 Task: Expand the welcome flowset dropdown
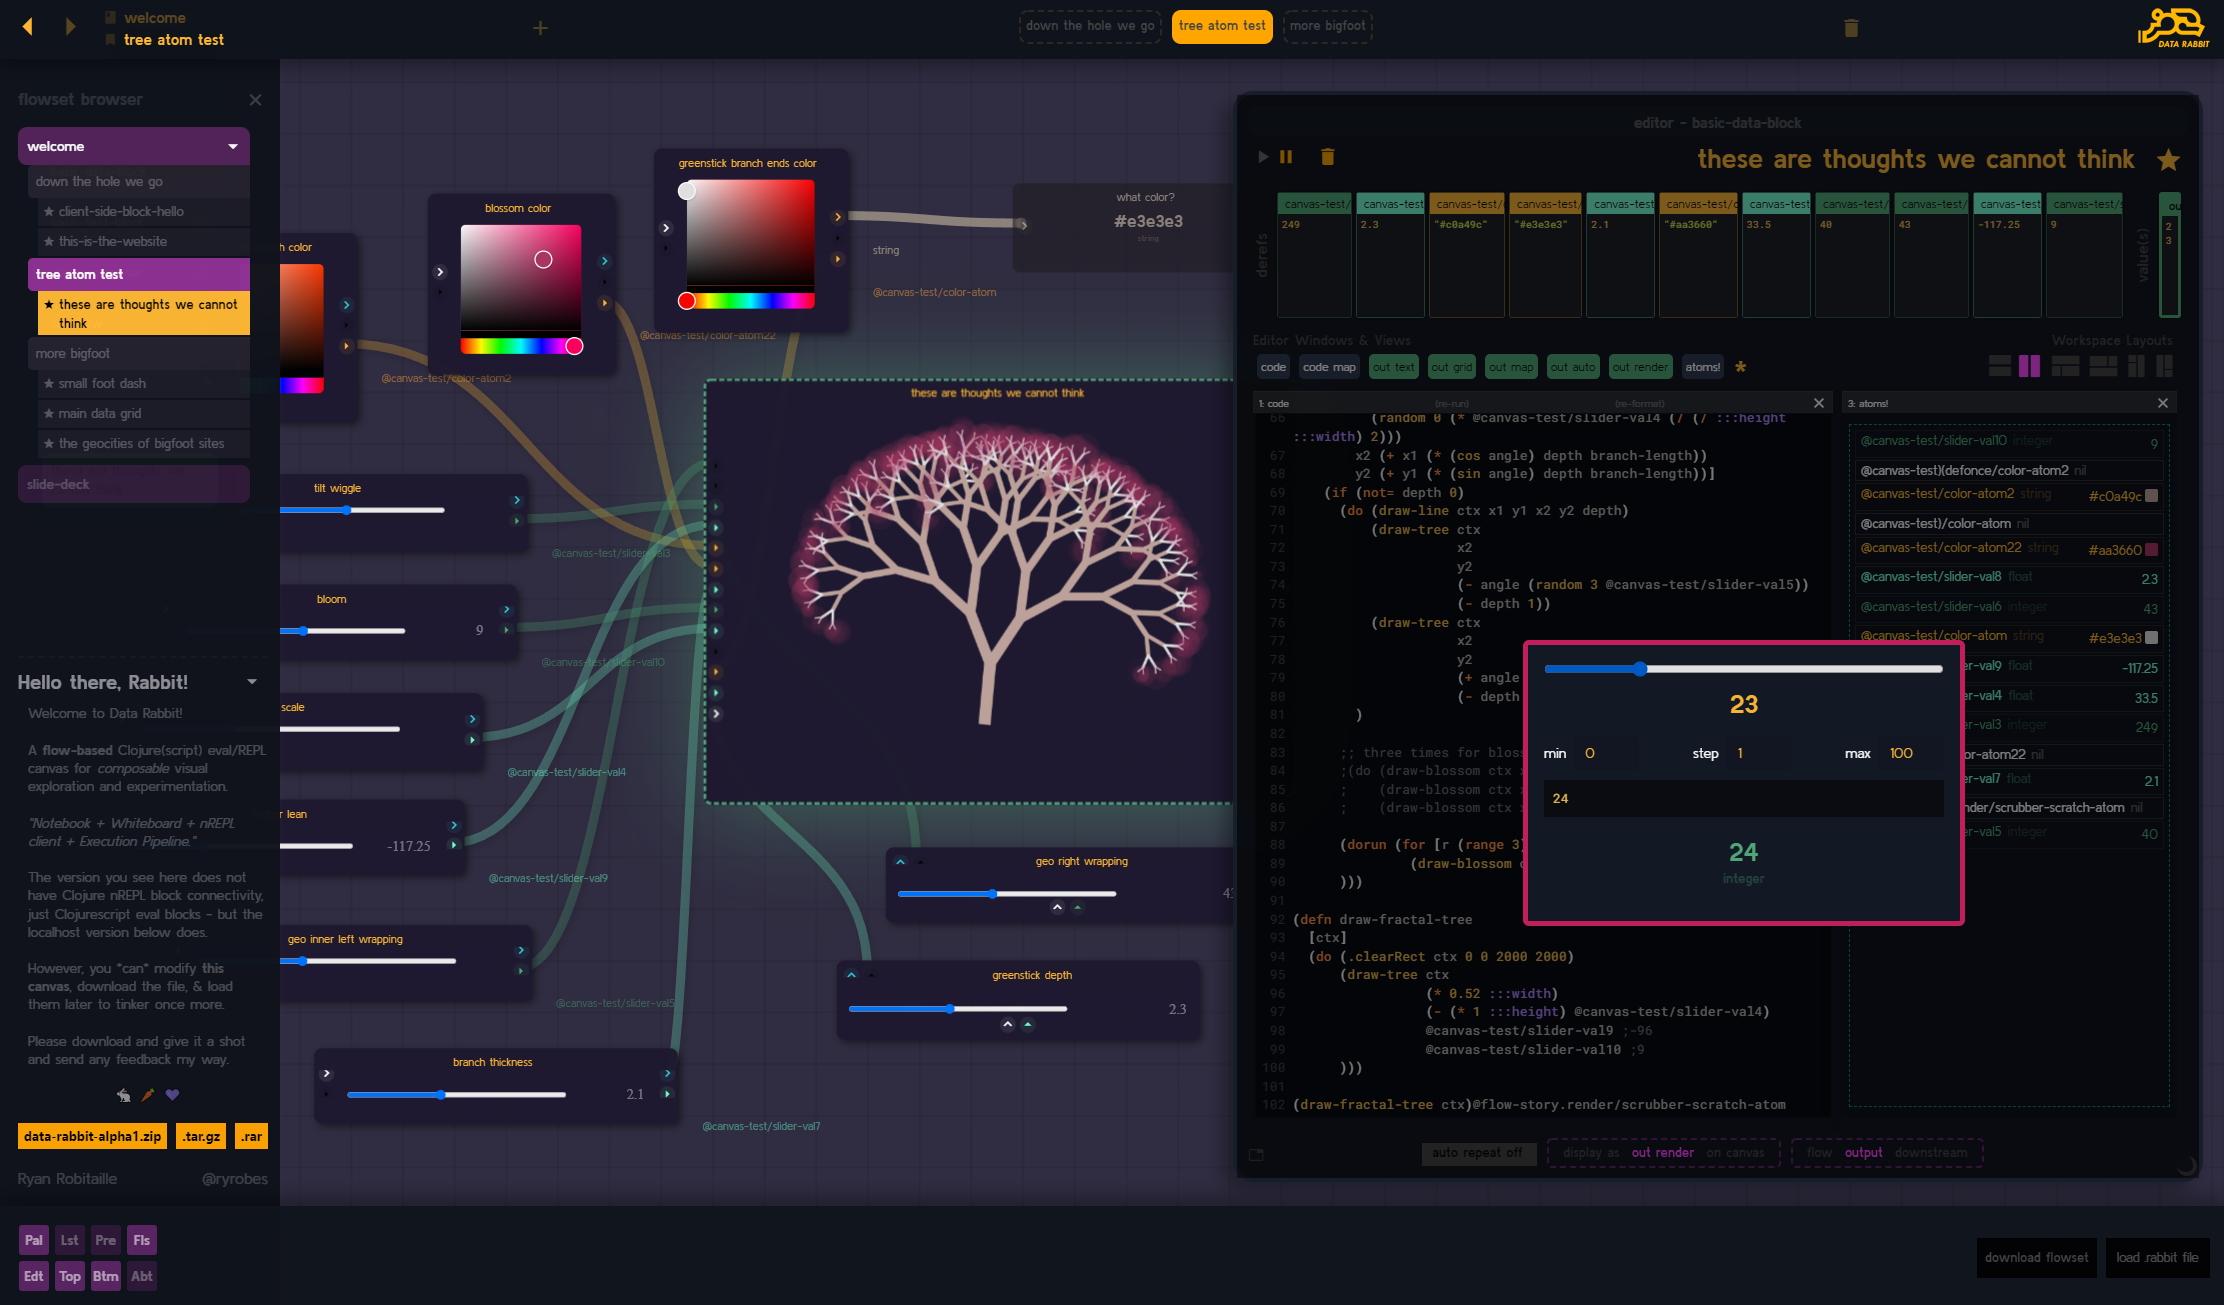coord(233,147)
